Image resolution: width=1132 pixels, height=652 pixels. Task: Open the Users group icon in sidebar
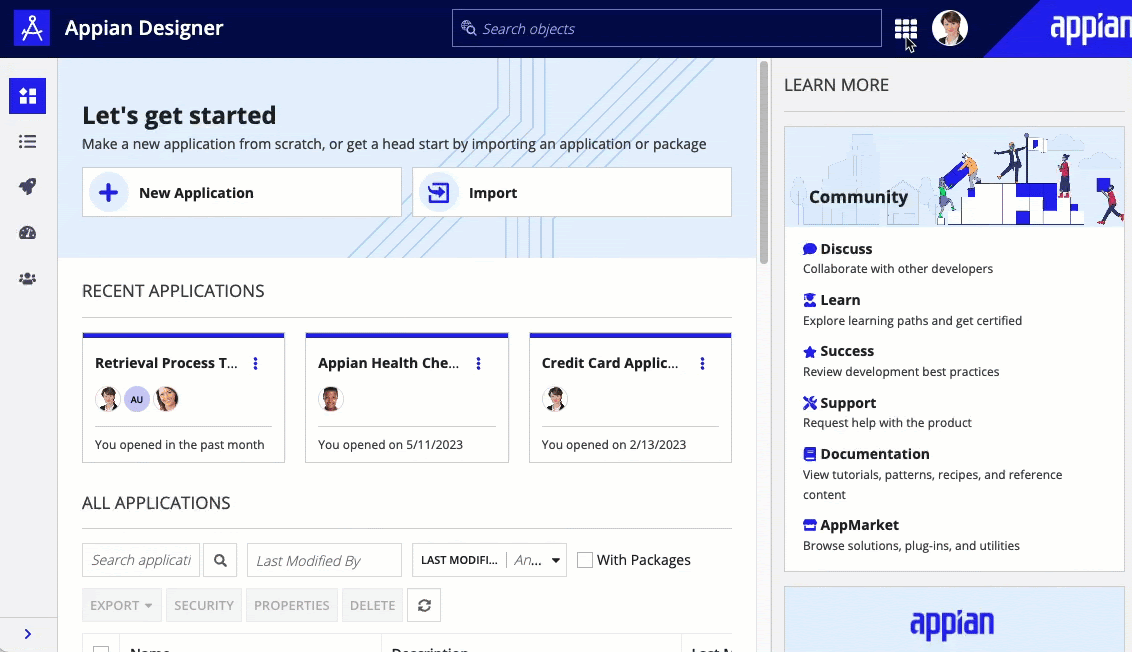click(x=28, y=279)
